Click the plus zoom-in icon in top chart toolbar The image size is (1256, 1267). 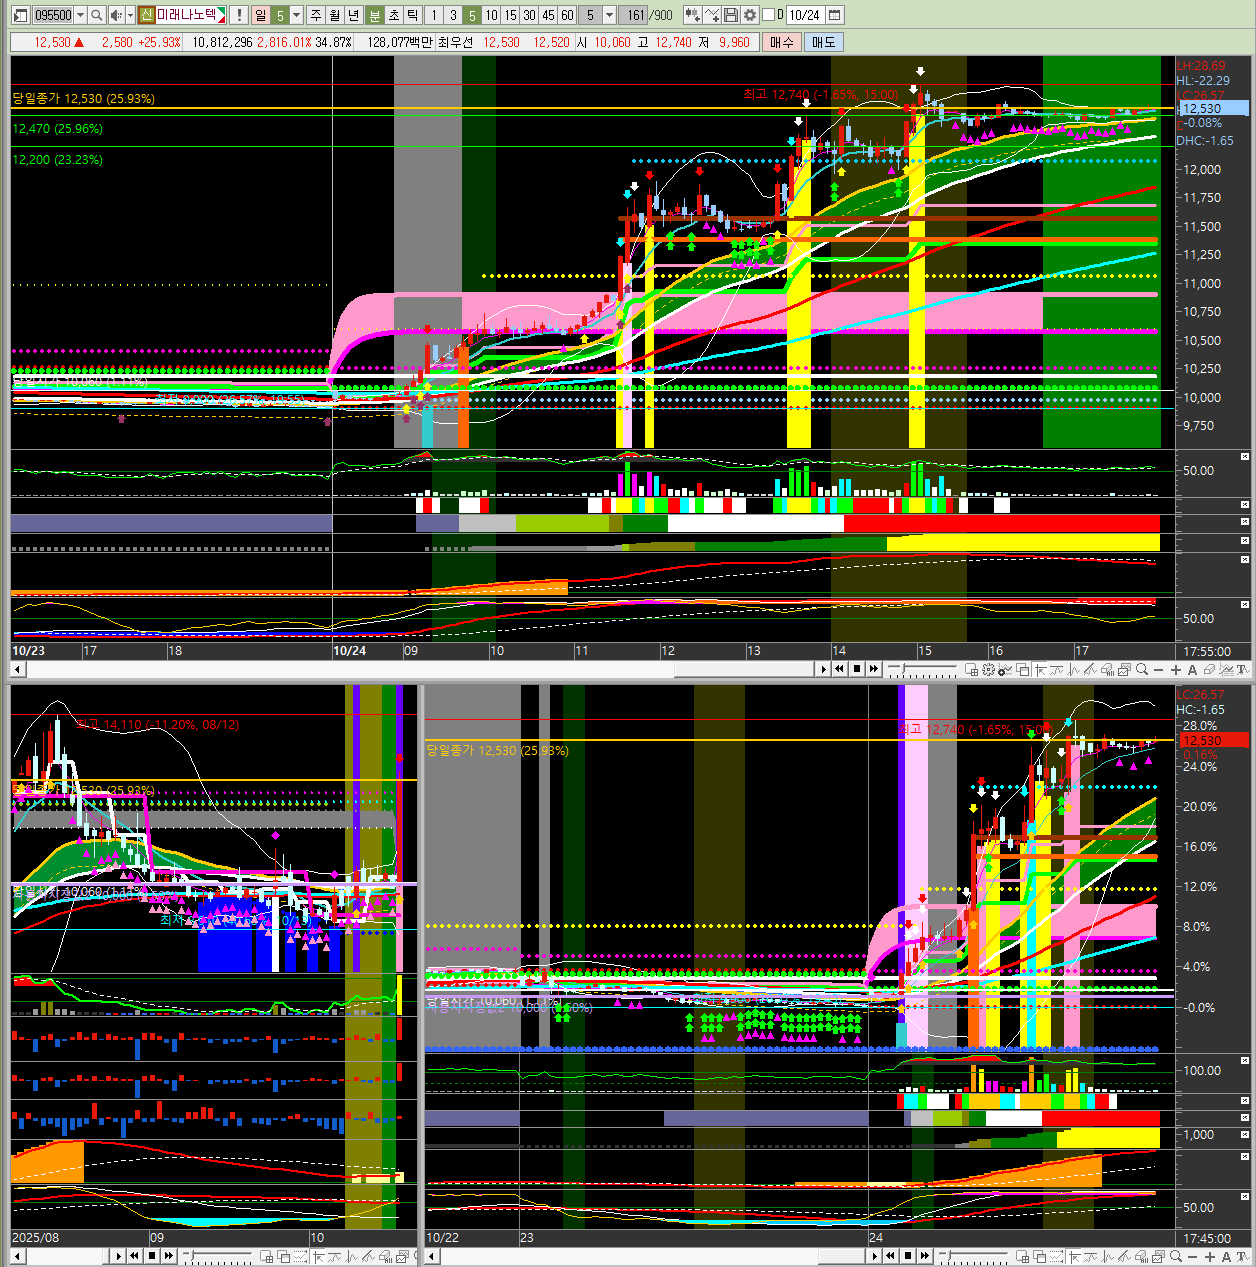point(1176,670)
